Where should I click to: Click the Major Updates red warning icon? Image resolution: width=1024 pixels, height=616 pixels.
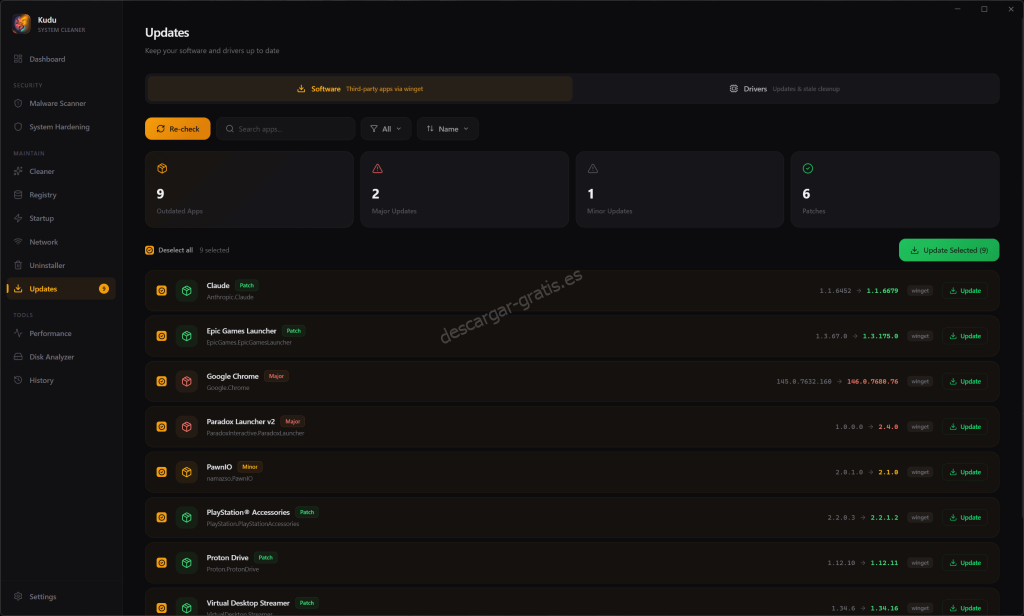pos(377,169)
